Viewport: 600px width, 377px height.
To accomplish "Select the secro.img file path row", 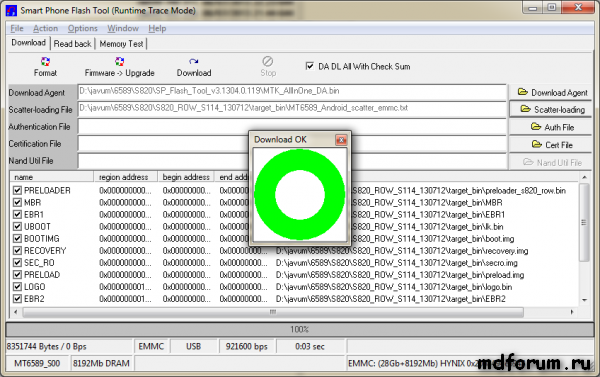I will click(x=396, y=263).
